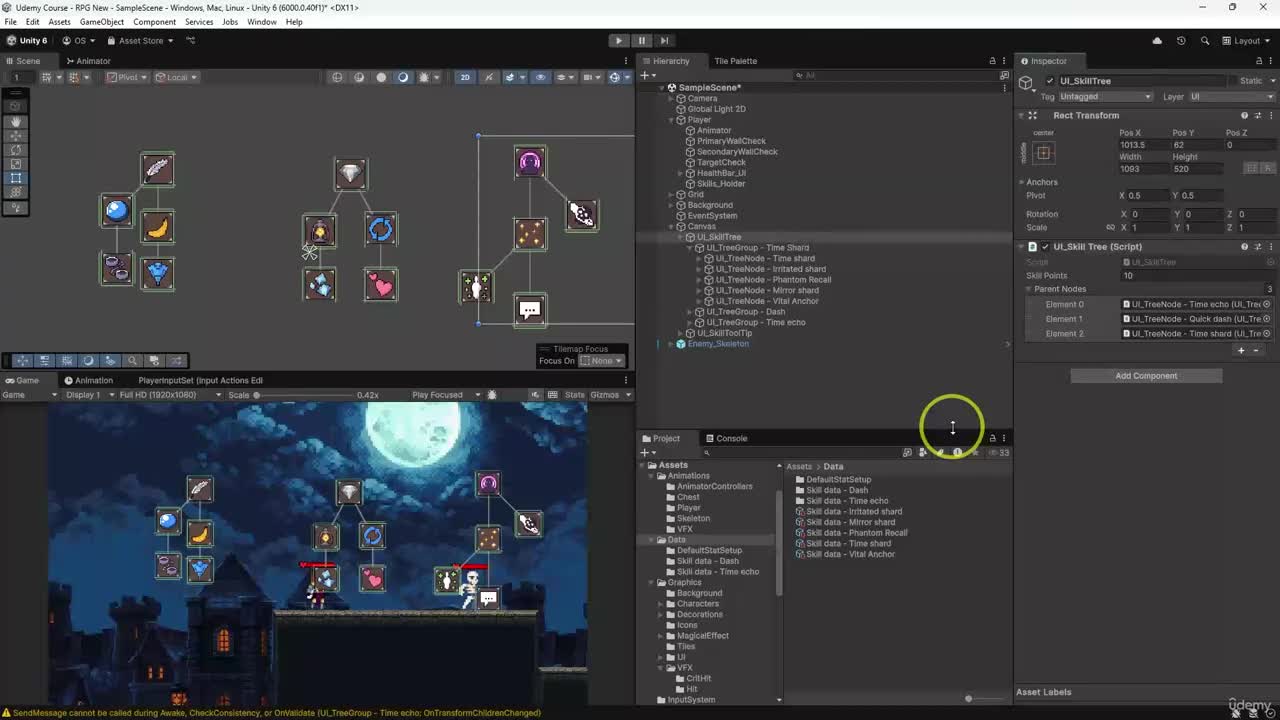The width and height of the screenshot is (1280, 720).
Task: Collapse the Player object in Hierarchy
Action: (672, 120)
